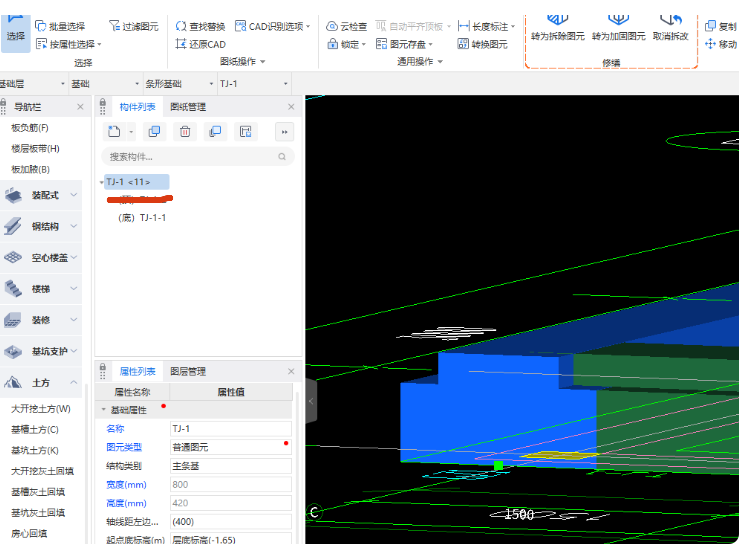Select 房心回填 item
This screenshot has width=739, height=544.
tap(29, 533)
